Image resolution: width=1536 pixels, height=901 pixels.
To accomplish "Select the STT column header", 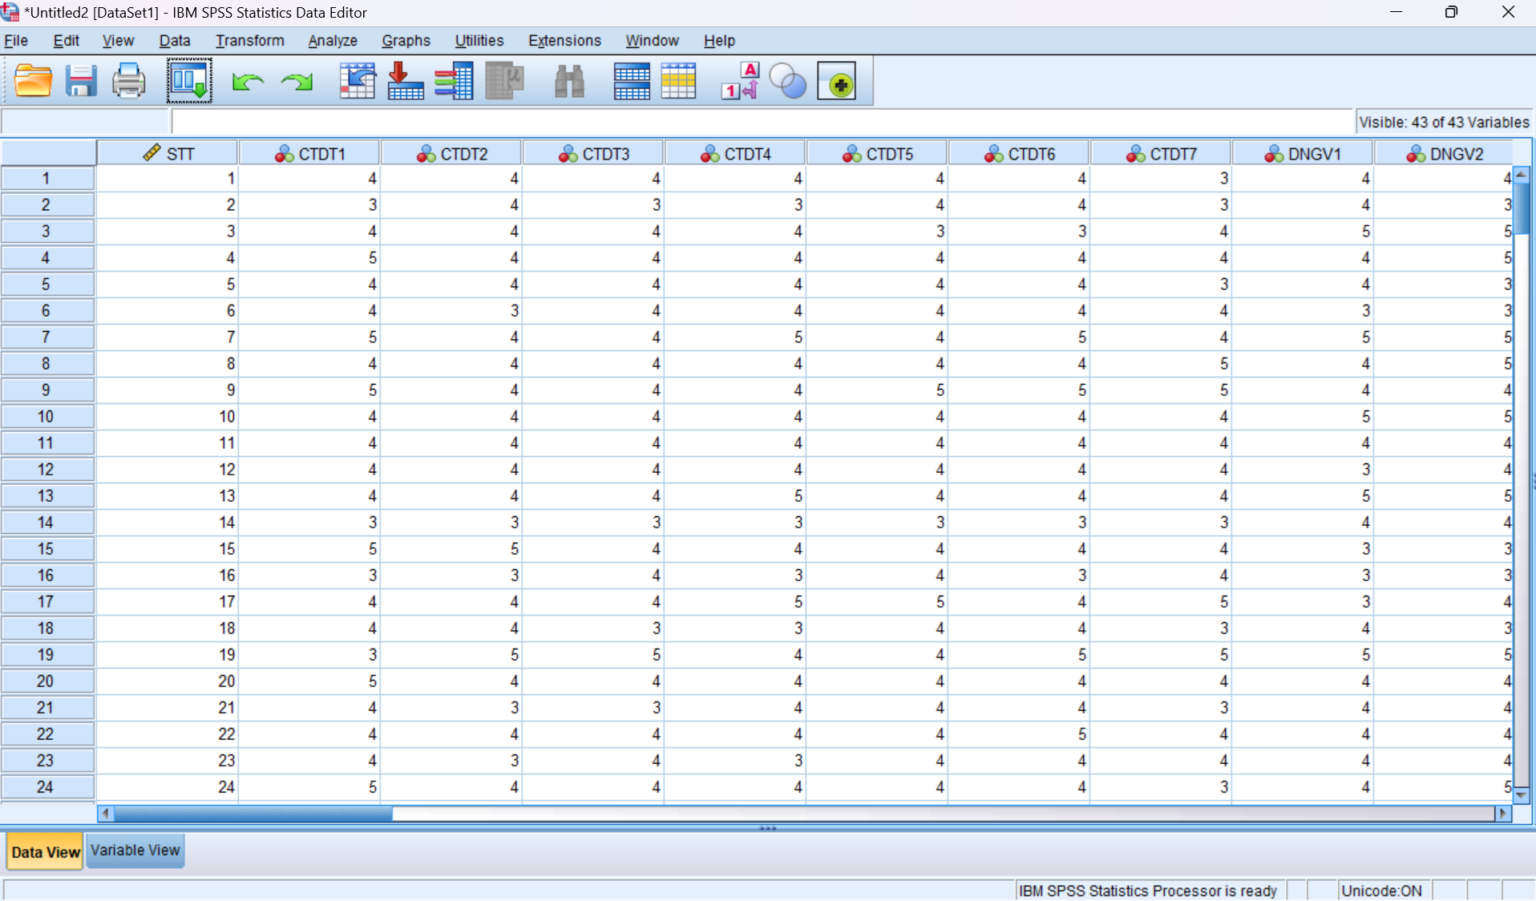I will 168,153.
